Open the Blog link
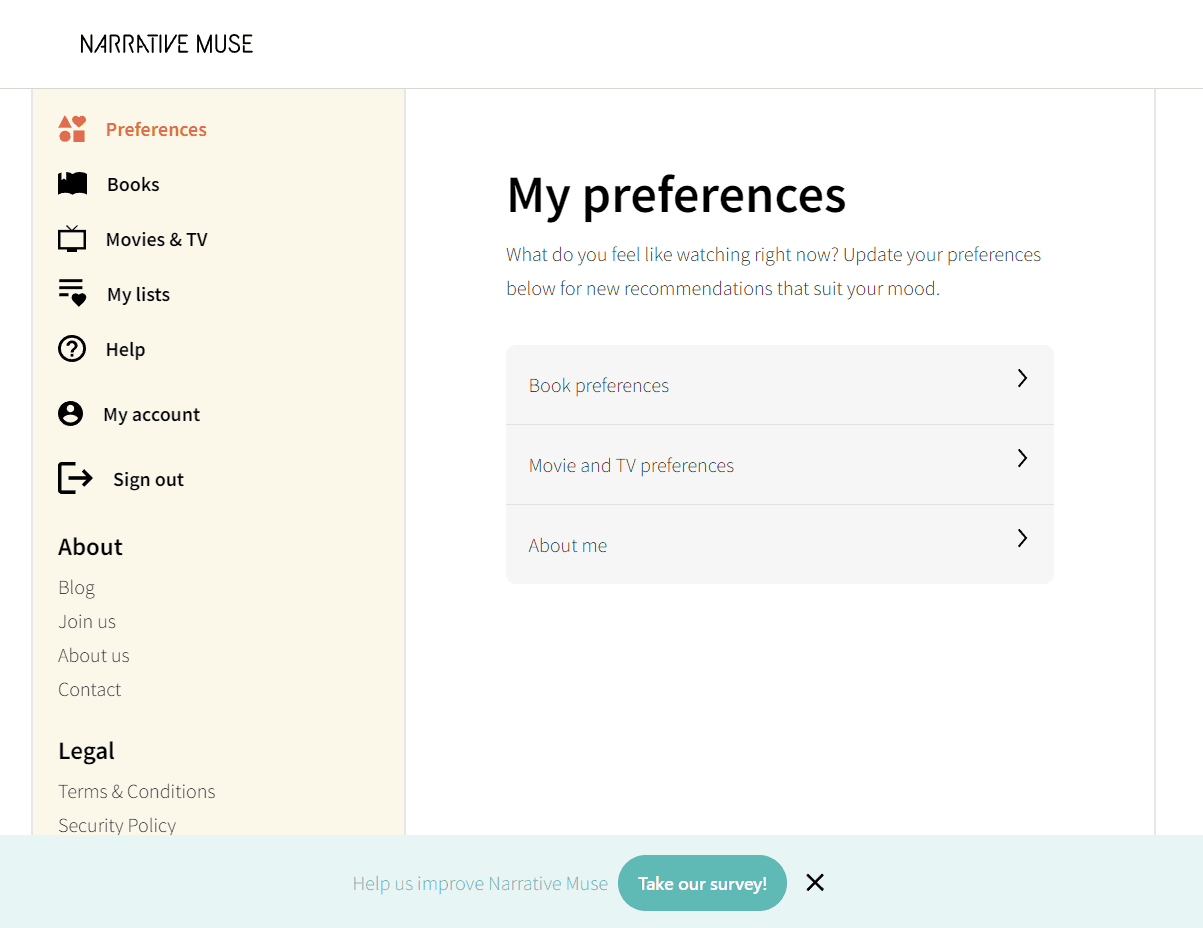The width and height of the screenshot is (1203, 928). coord(76,587)
